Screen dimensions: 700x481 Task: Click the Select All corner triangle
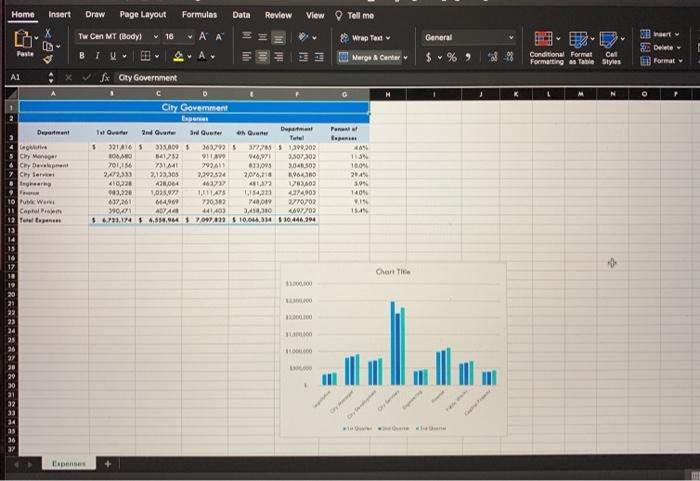coord(12,93)
